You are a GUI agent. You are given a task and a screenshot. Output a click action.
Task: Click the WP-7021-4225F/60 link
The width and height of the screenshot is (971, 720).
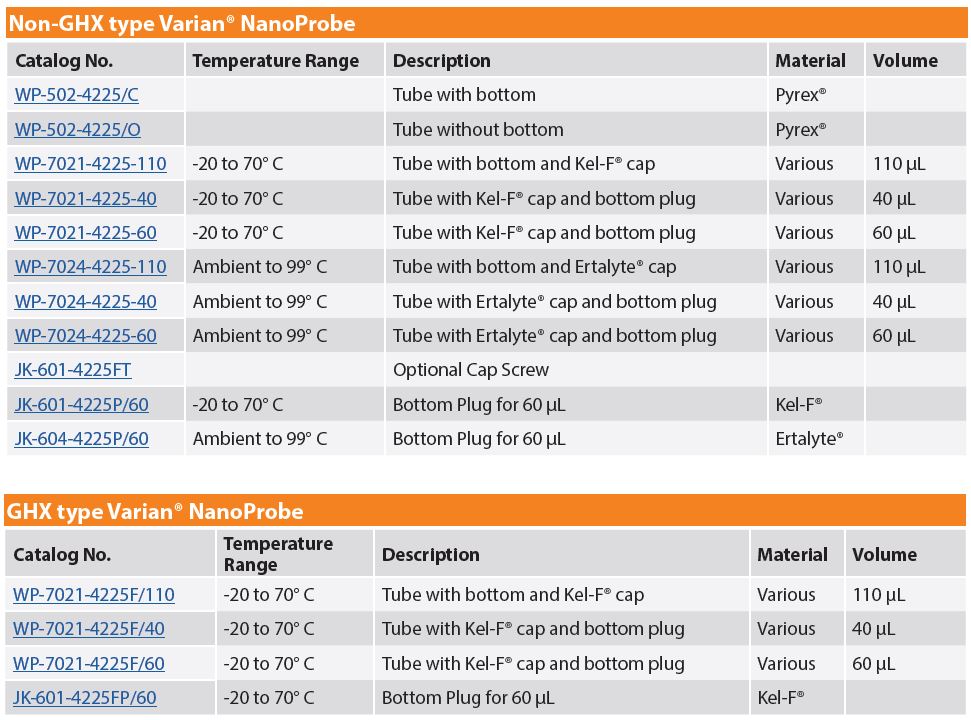click(89, 664)
